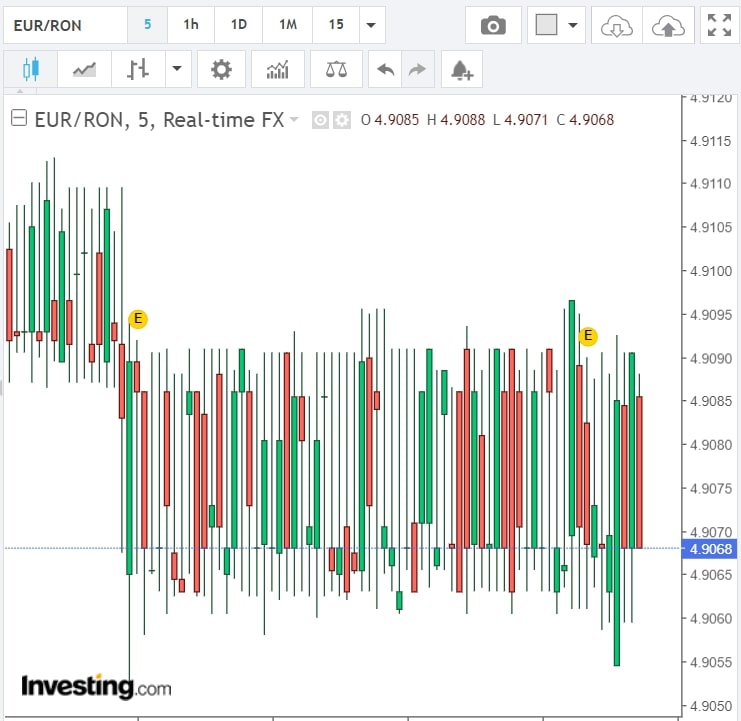Save chart layout to the cloud
Image resolution: width=741 pixels, height=721 pixels.
tap(667, 26)
